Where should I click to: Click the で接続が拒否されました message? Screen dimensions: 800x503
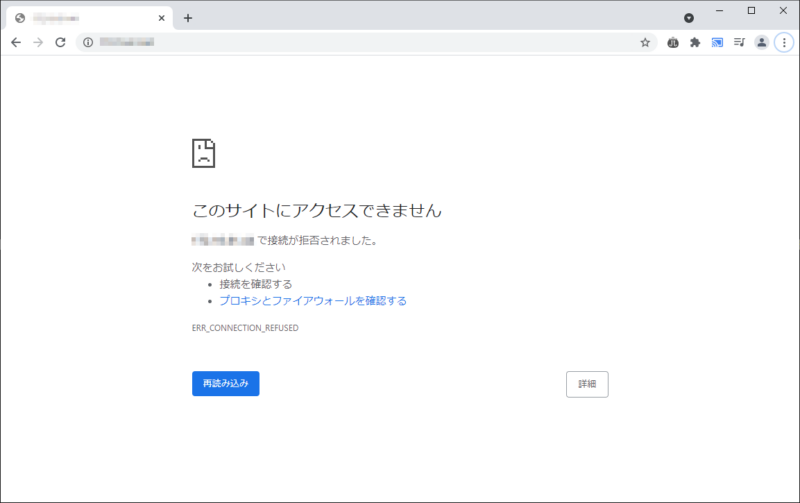click(x=317, y=240)
